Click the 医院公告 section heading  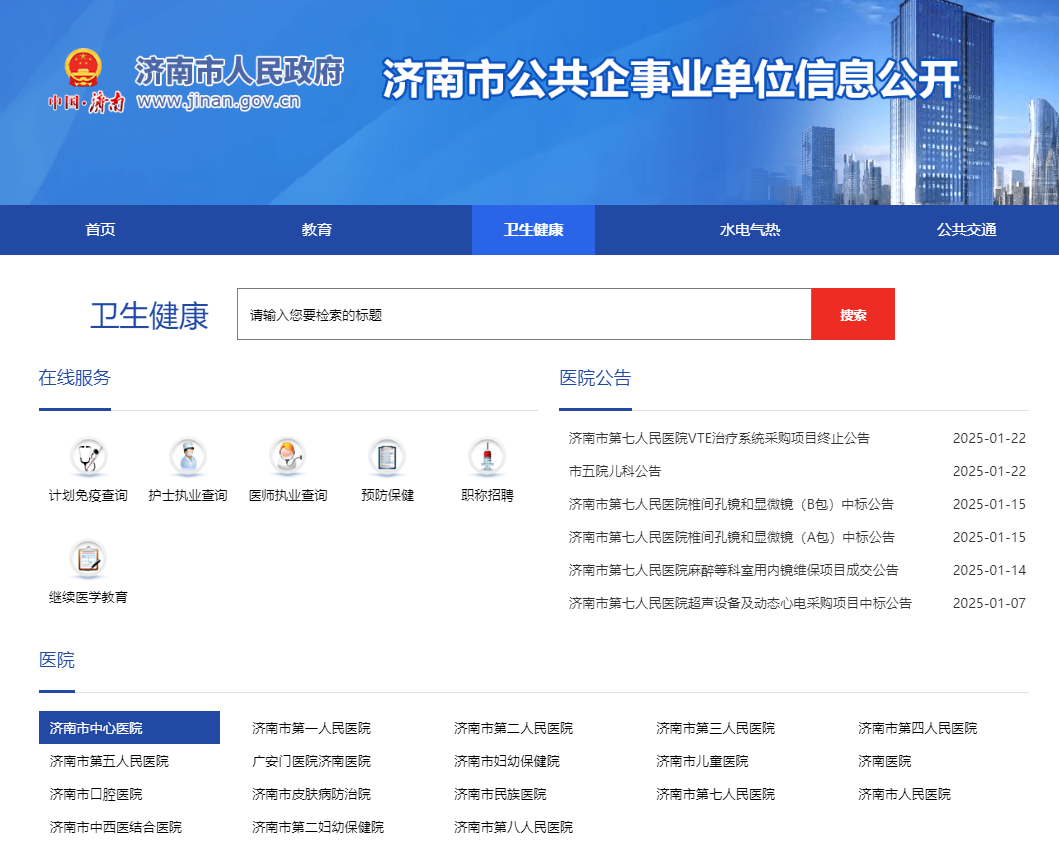[x=595, y=378]
